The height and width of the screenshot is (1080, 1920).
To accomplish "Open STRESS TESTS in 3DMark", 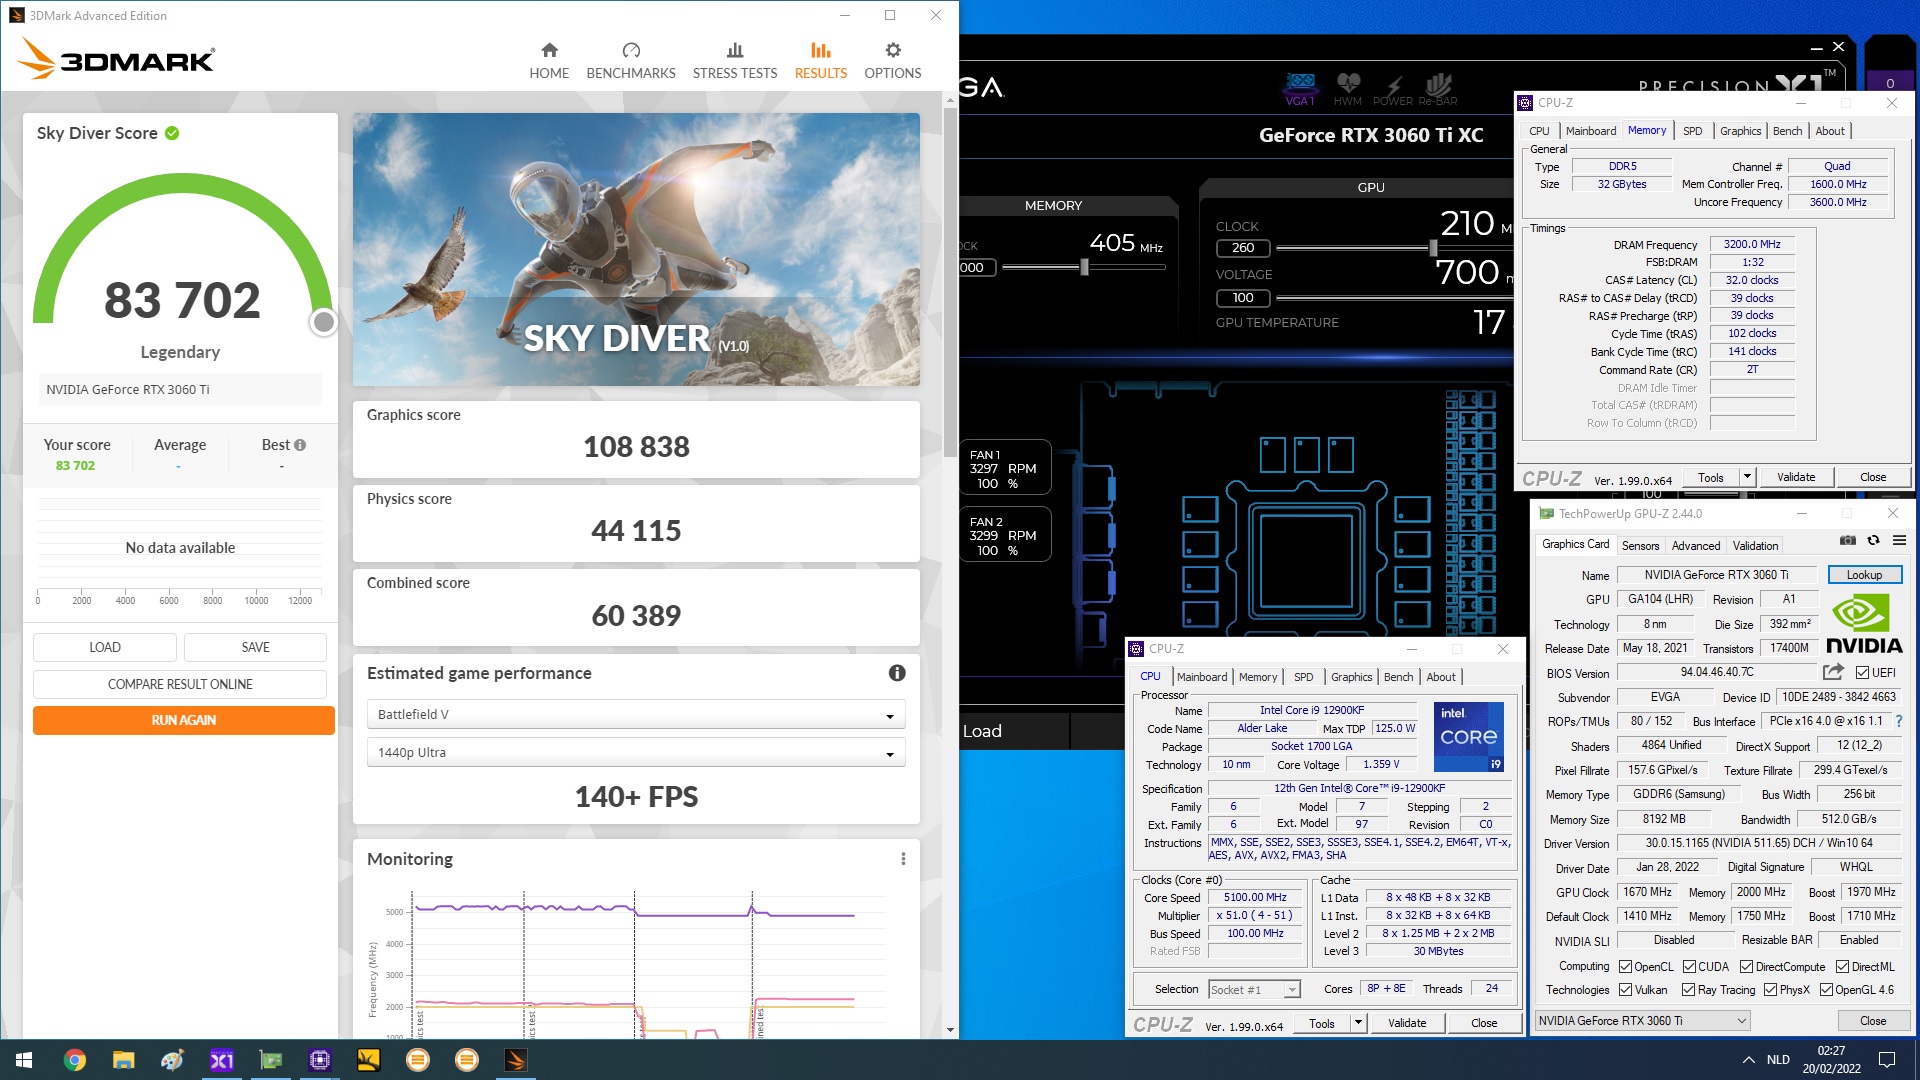I will point(735,61).
